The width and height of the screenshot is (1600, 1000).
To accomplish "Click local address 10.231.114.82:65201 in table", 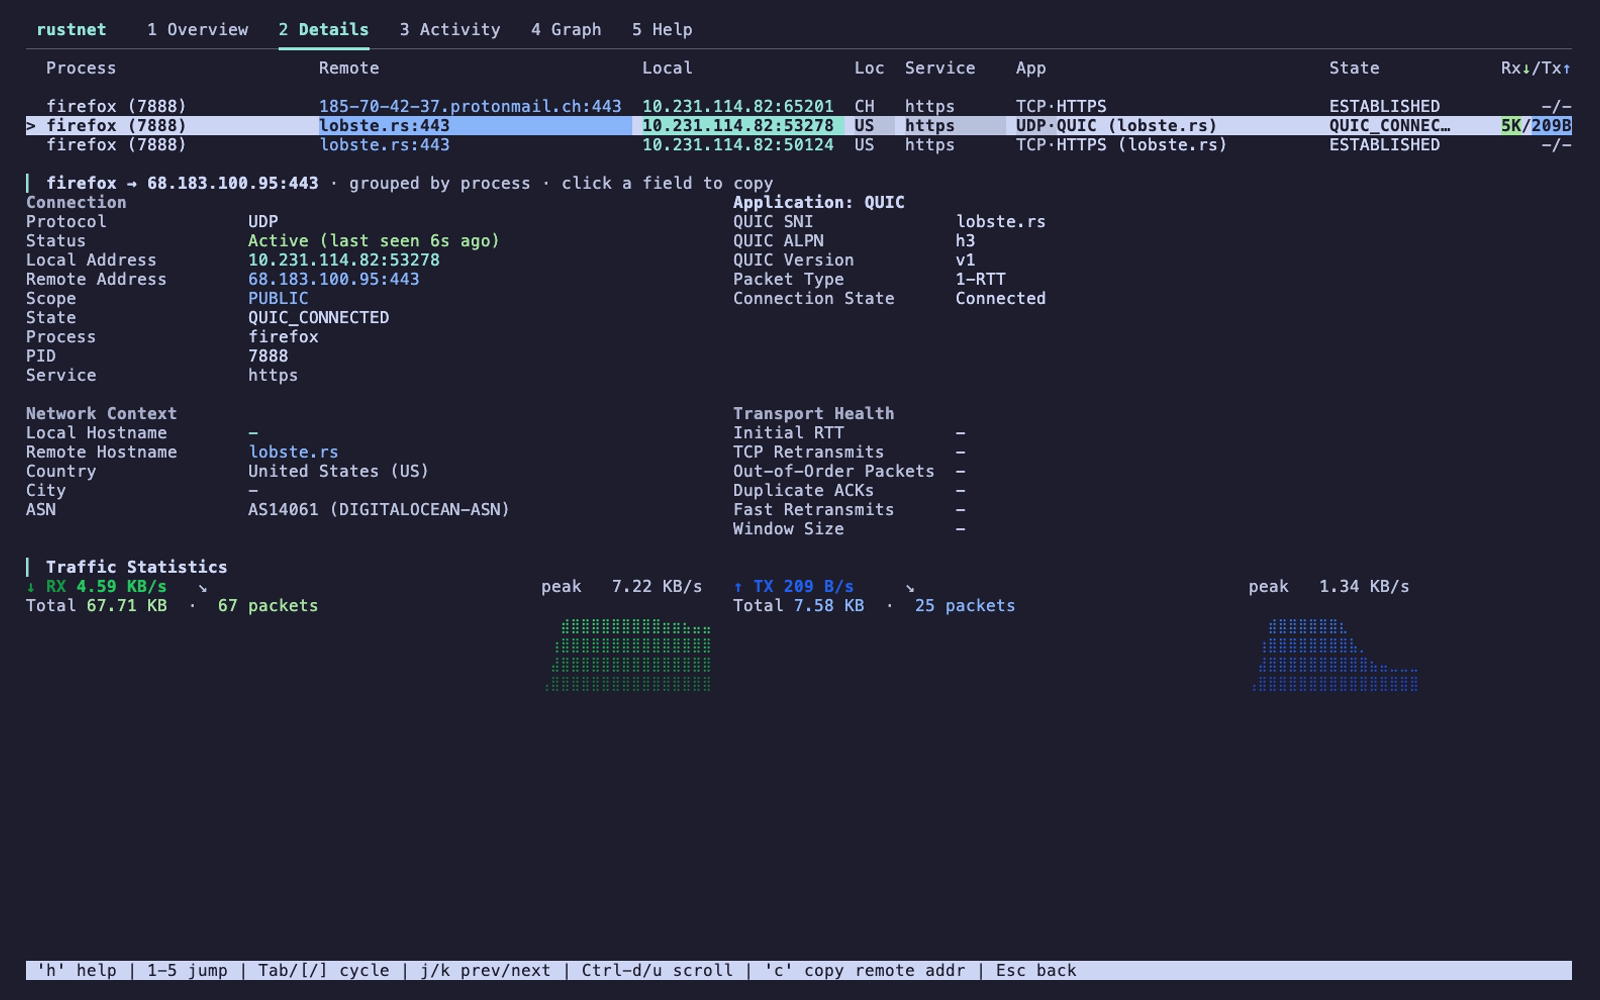I will (738, 106).
